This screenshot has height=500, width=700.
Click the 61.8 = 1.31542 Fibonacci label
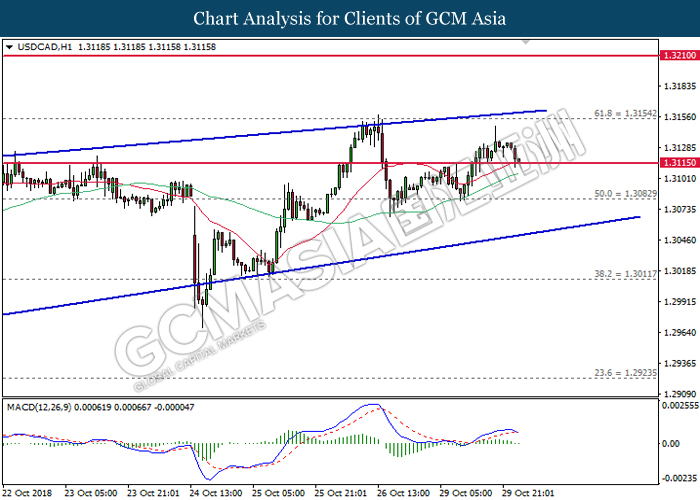click(x=625, y=113)
